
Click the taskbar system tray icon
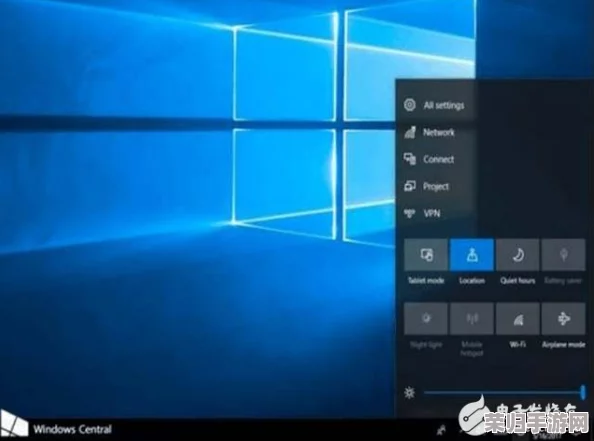coord(441,430)
